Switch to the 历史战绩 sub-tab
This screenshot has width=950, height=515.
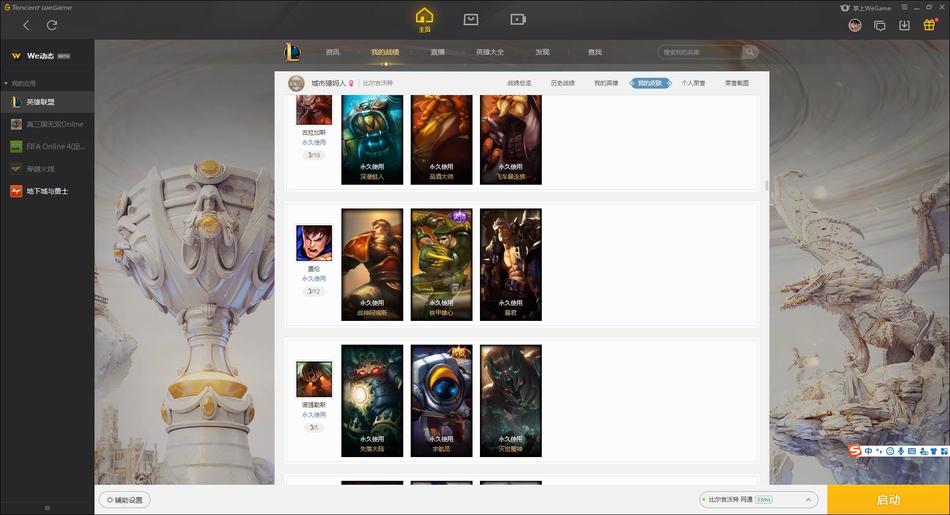click(563, 83)
